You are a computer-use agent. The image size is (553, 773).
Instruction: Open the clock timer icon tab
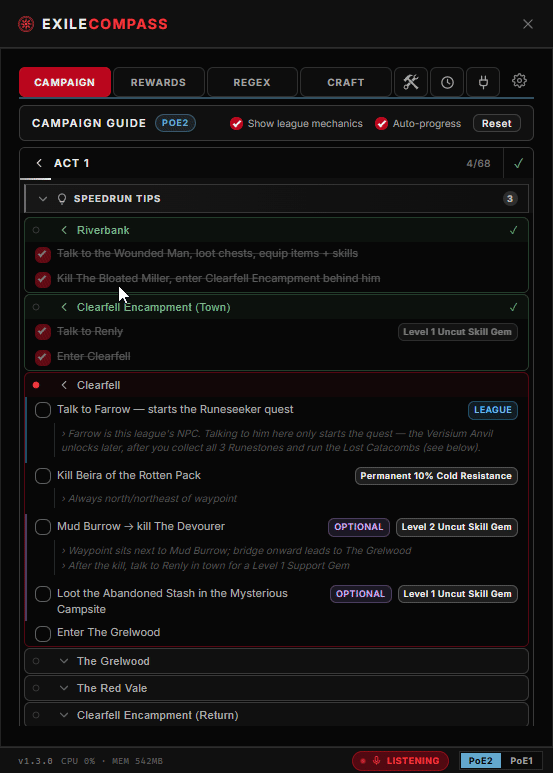click(x=447, y=82)
